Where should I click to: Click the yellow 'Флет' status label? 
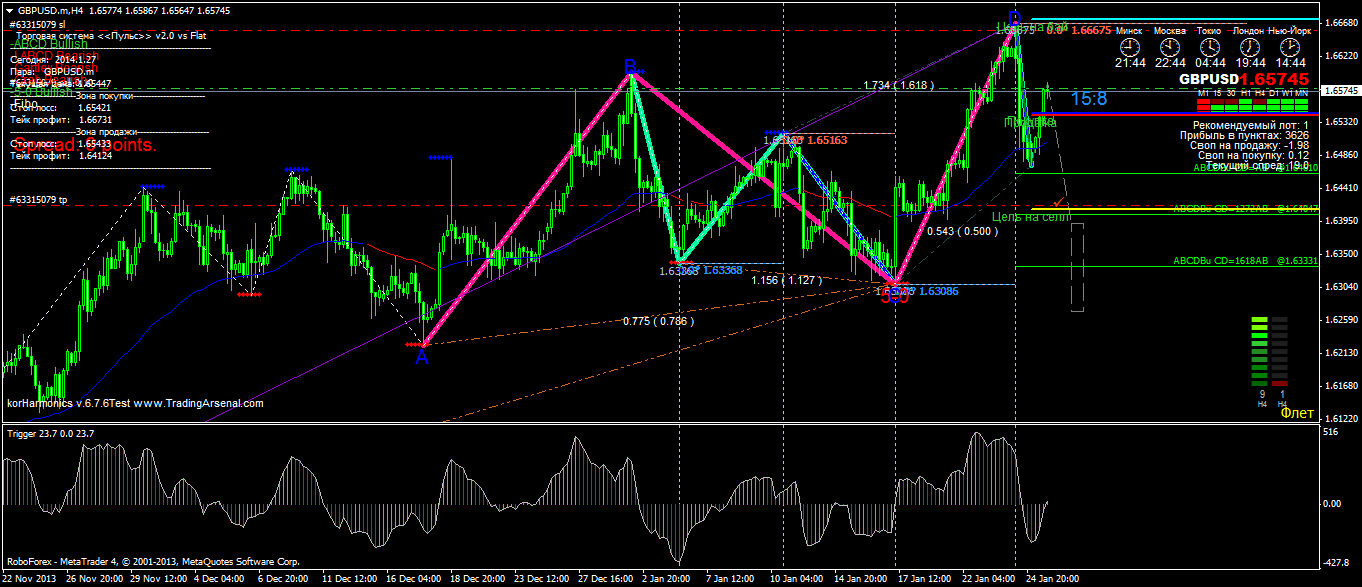1297,413
